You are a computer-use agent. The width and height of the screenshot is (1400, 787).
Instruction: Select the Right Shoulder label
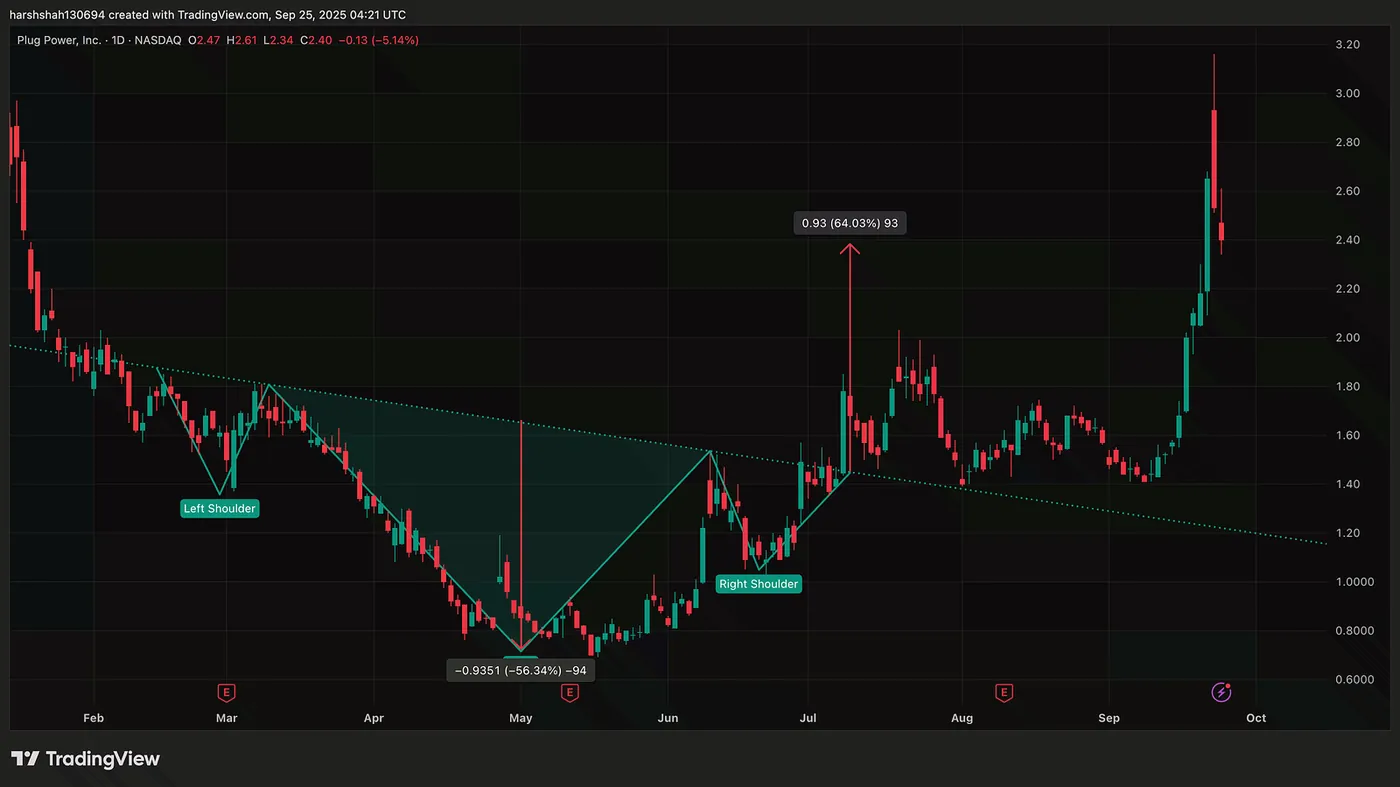[759, 584]
